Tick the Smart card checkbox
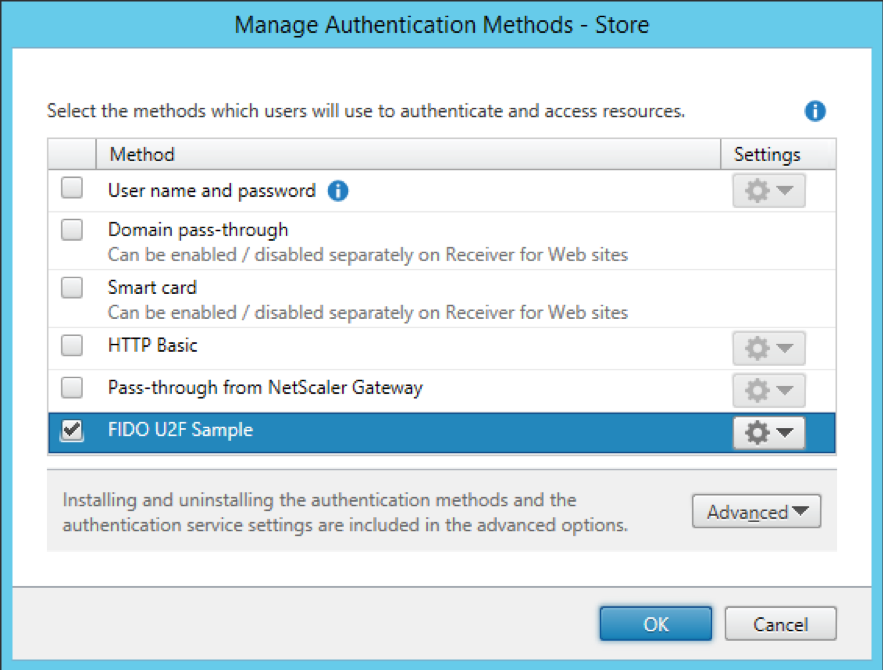This screenshot has height=670, width=883. (72, 288)
